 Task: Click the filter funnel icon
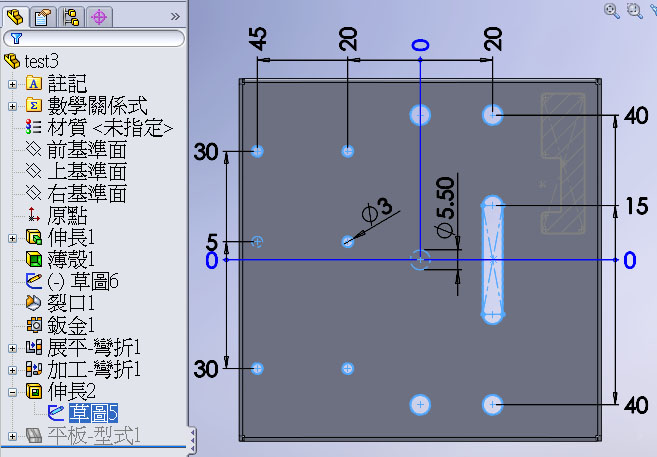pyautogui.click(x=16, y=39)
